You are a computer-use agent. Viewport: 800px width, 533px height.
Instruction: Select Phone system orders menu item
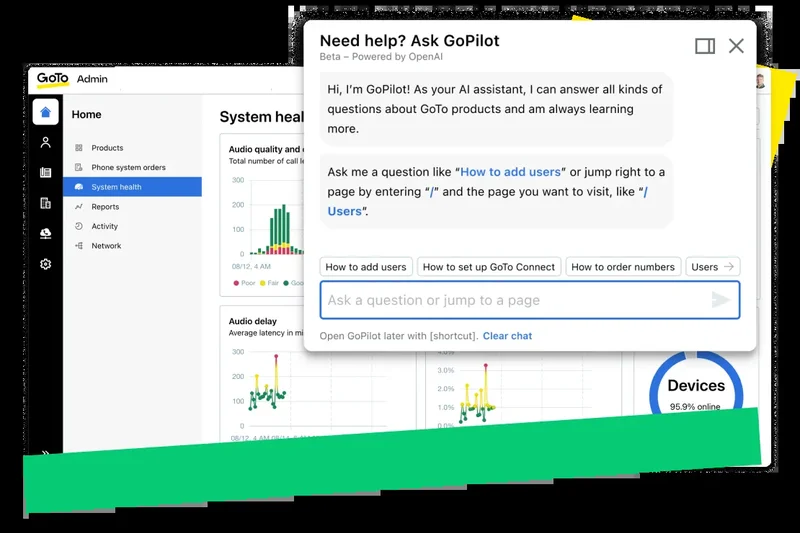tap(128, 167)
